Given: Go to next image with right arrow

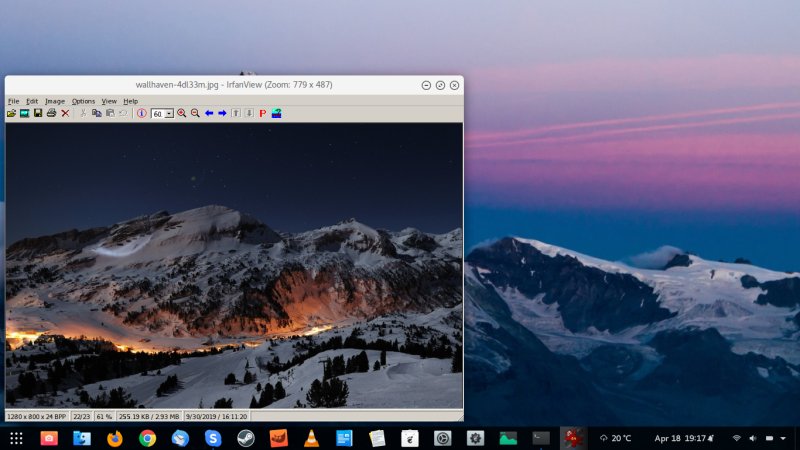Looking at the screenshot, I should [x=222, y=113].
